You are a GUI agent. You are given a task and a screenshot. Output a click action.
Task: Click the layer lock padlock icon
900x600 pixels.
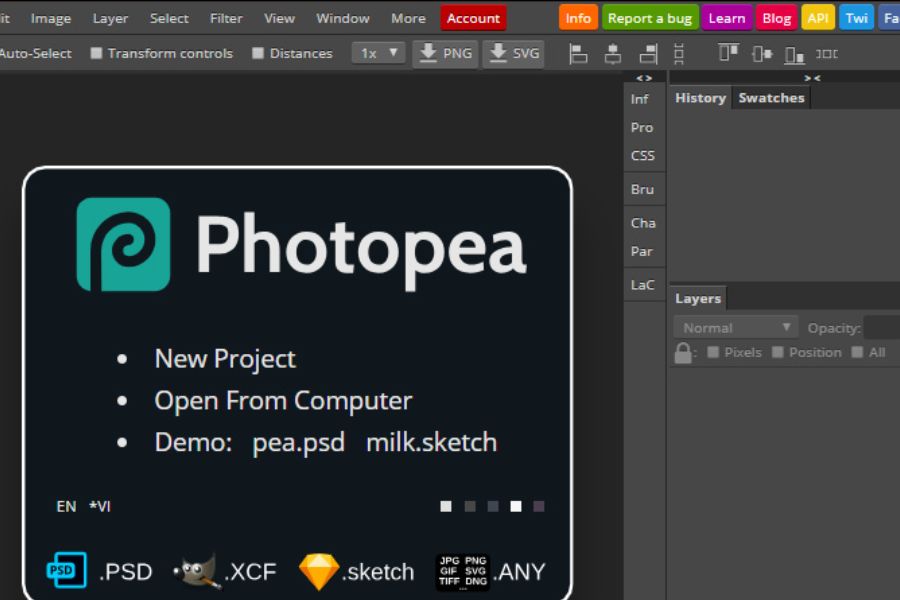point(683,353)
